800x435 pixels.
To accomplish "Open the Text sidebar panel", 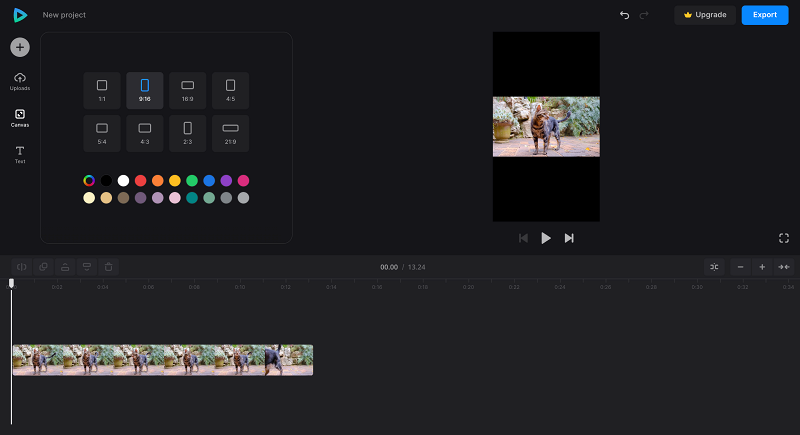I will [20, 155].
